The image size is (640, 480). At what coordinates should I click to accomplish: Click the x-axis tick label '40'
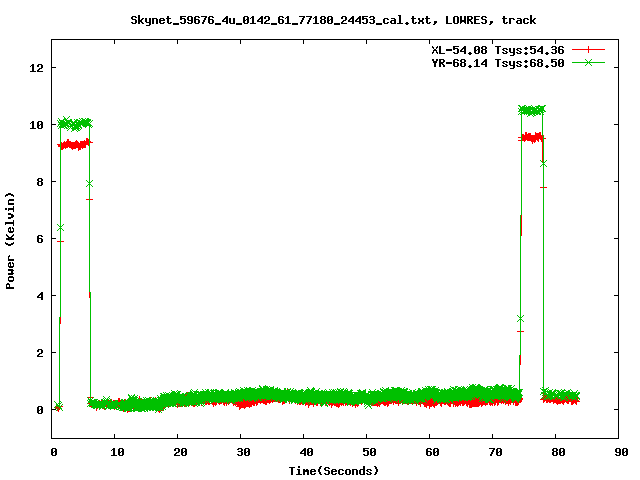point(306,452)
